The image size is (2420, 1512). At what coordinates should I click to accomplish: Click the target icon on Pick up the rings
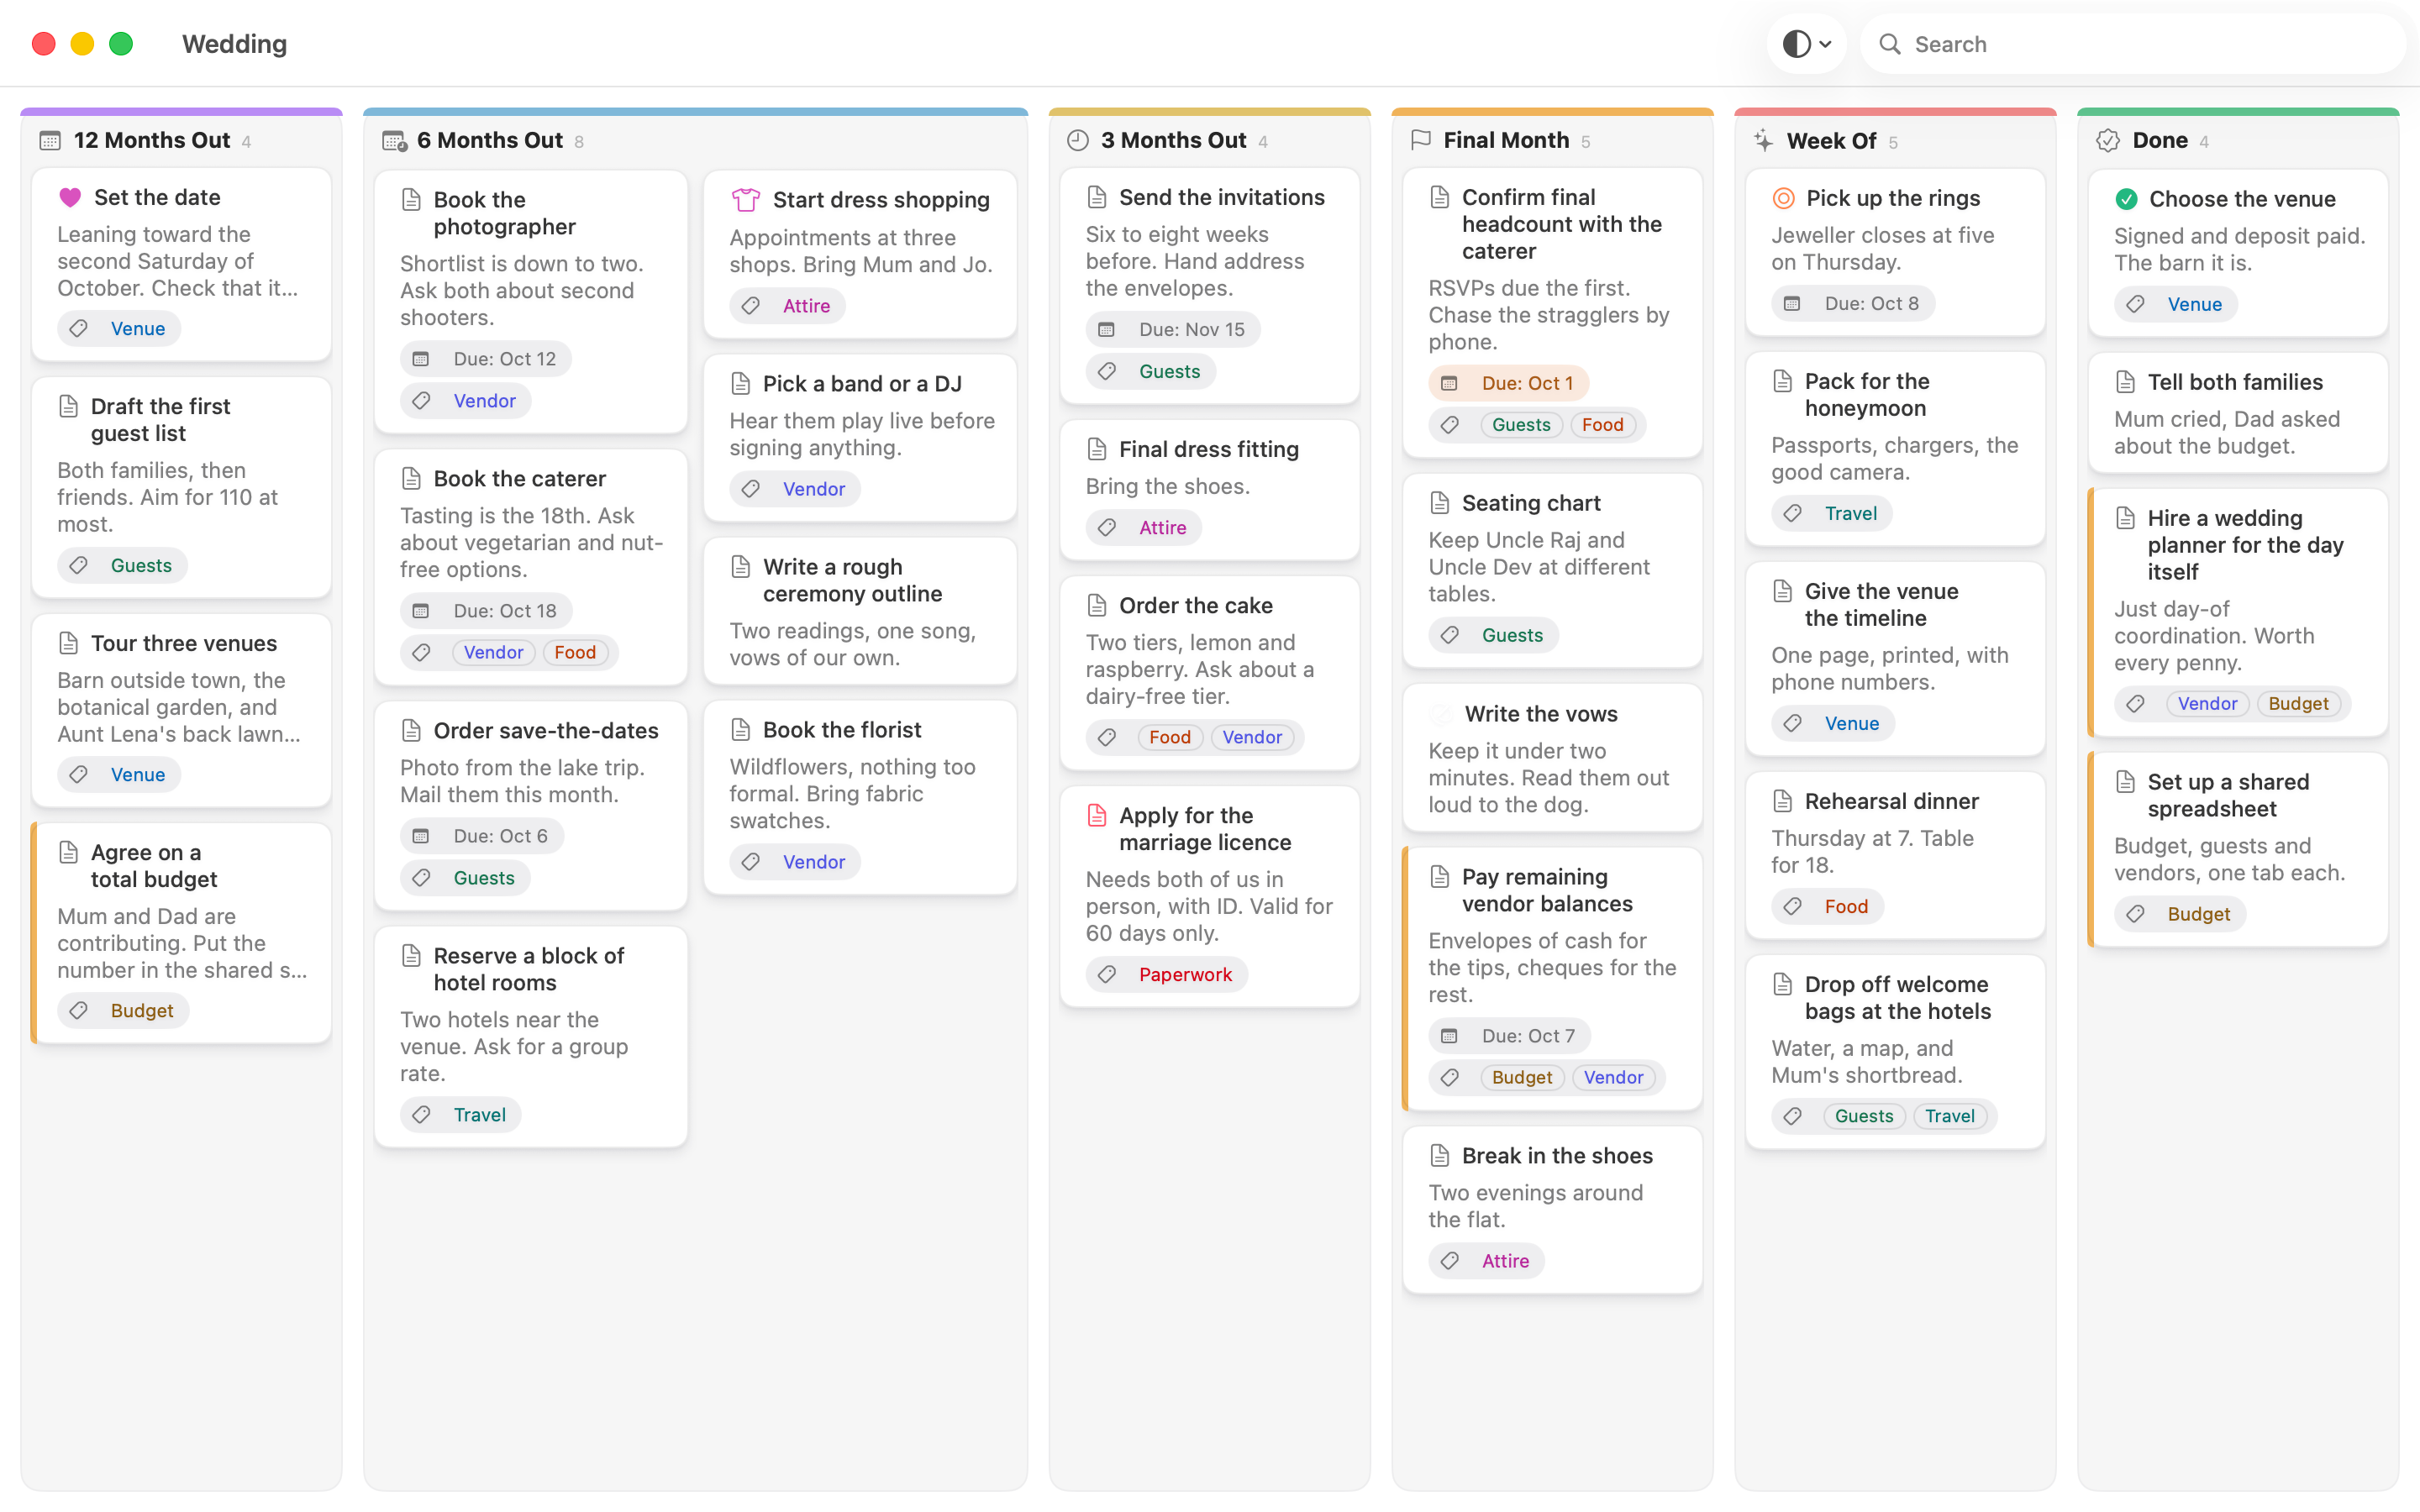(x=1782, y=198)
